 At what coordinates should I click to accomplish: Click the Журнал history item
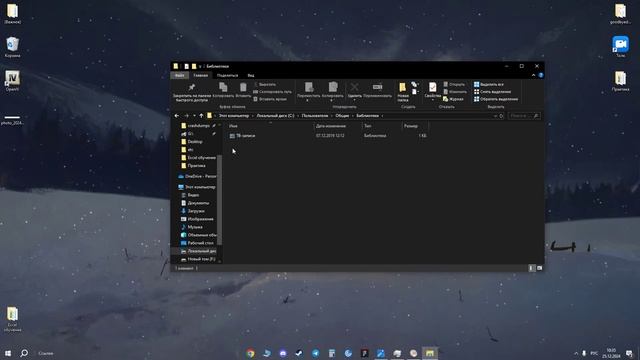(453, 99)
